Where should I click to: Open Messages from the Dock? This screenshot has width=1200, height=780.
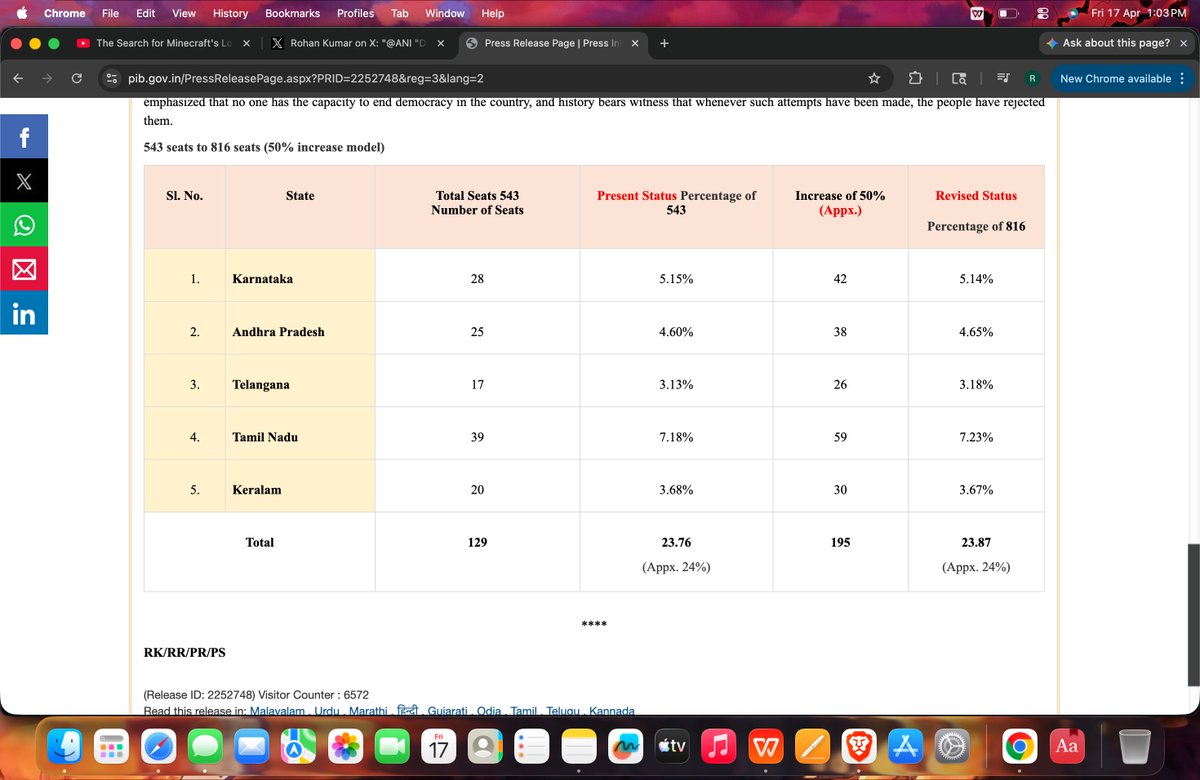(205, 746)
